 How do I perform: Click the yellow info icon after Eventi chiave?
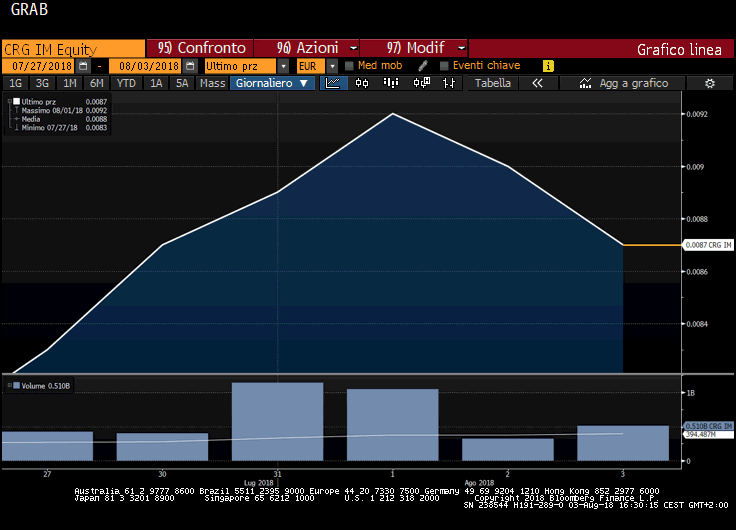tap(547, 66)
